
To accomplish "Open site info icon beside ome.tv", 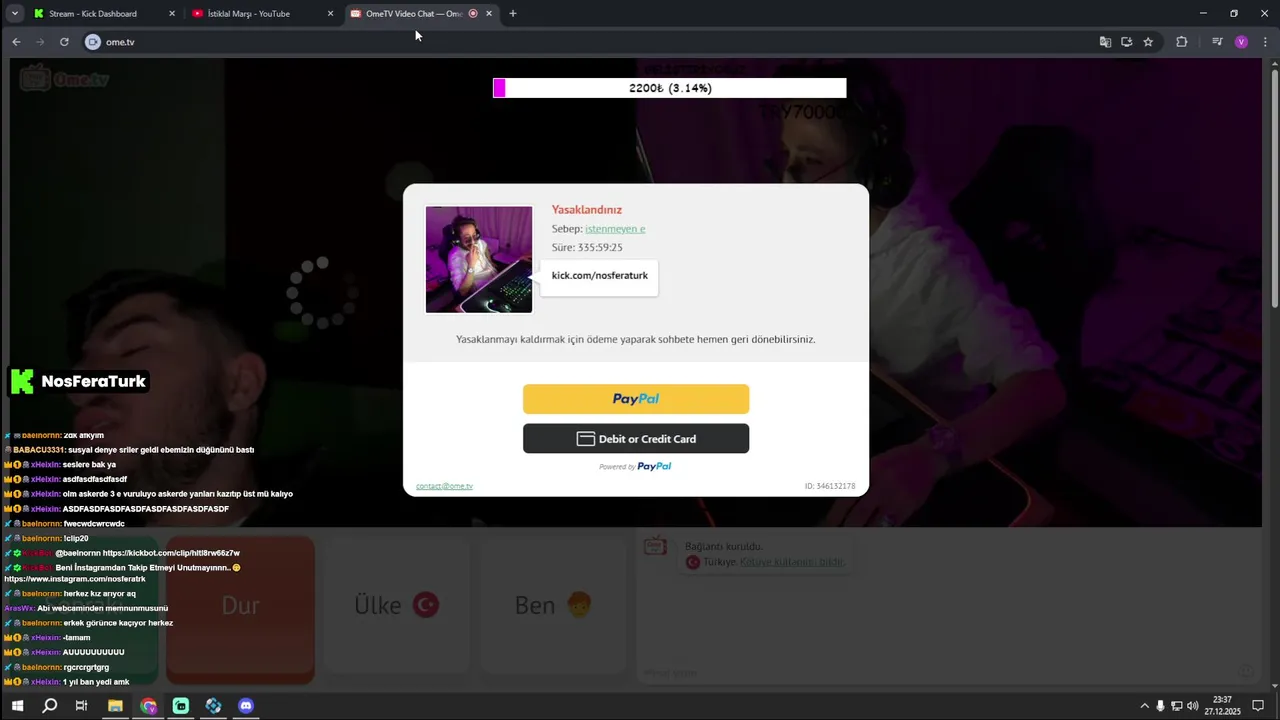I will [93, 42].
